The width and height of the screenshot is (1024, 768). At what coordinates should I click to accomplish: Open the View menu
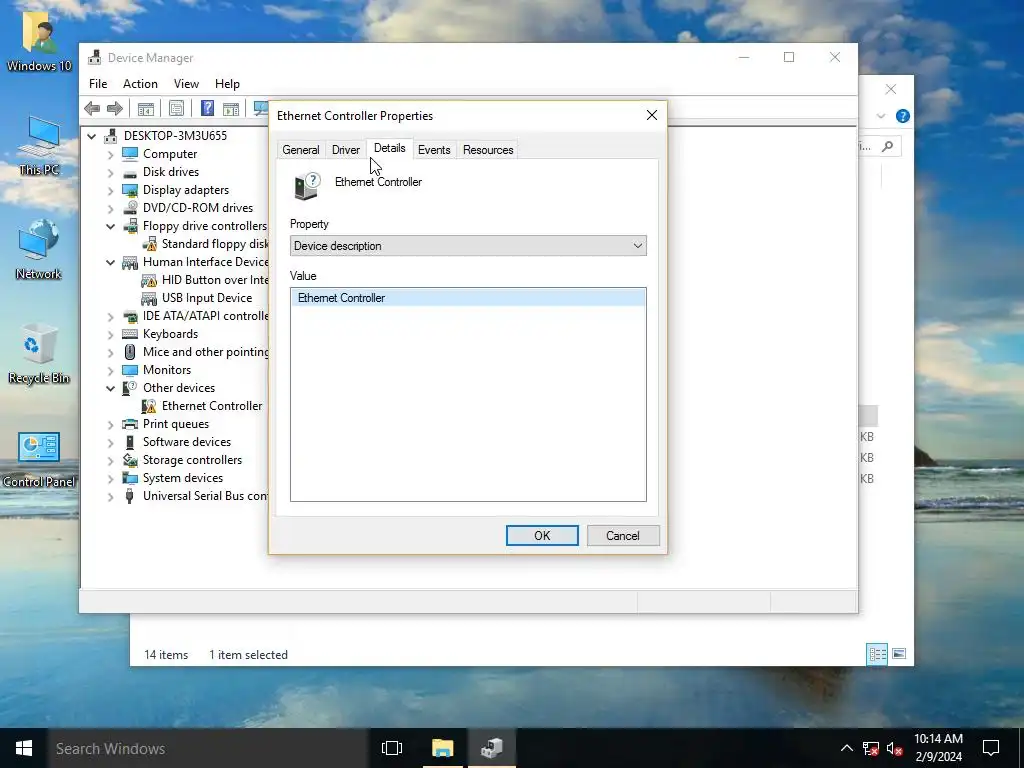186,84
